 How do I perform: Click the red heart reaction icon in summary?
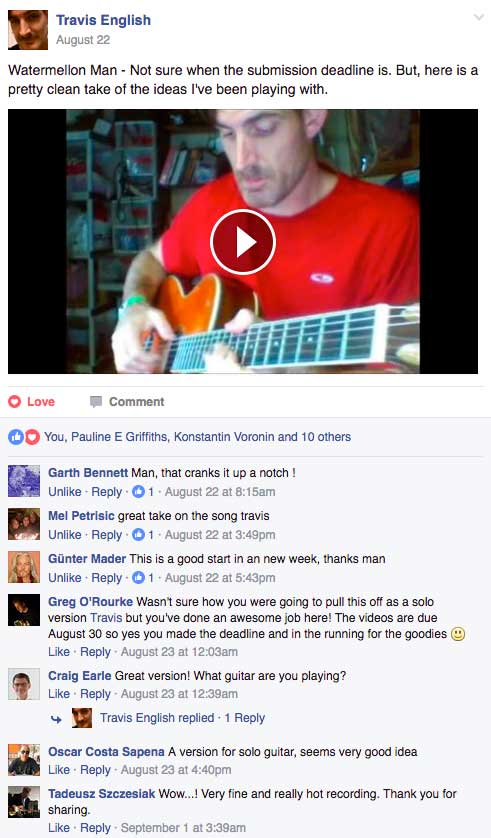click(33, 437)
